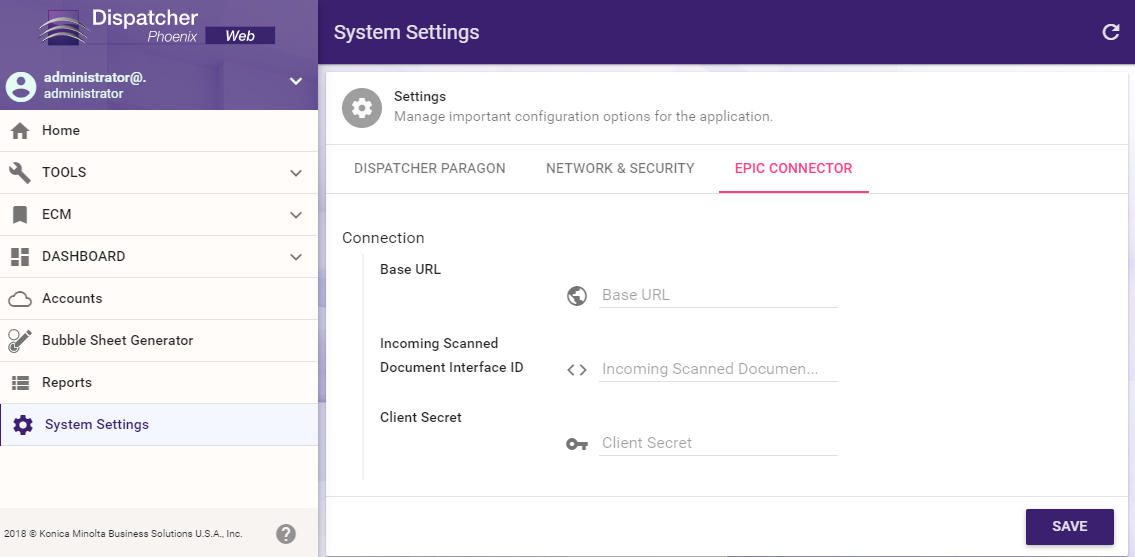
Task: Click the ECM bookmark icon
Action: (20, 215)
